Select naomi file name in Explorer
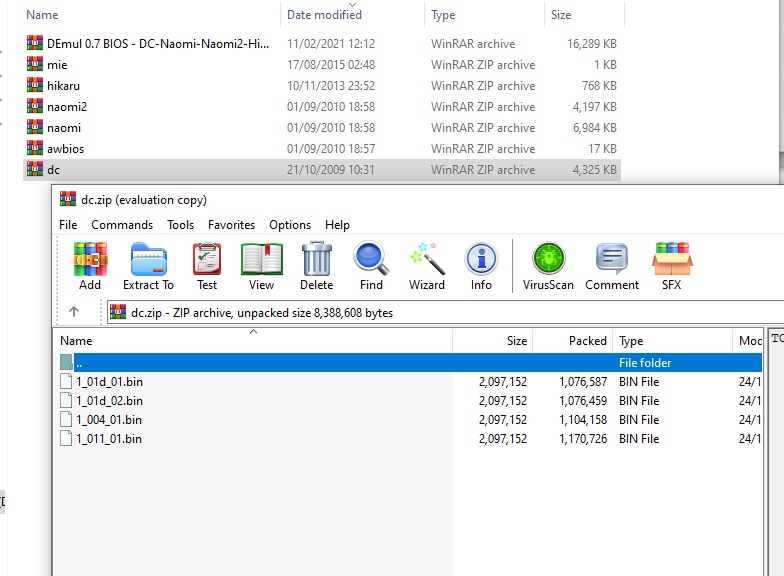The image size is (784, 576). pos(64,128)
